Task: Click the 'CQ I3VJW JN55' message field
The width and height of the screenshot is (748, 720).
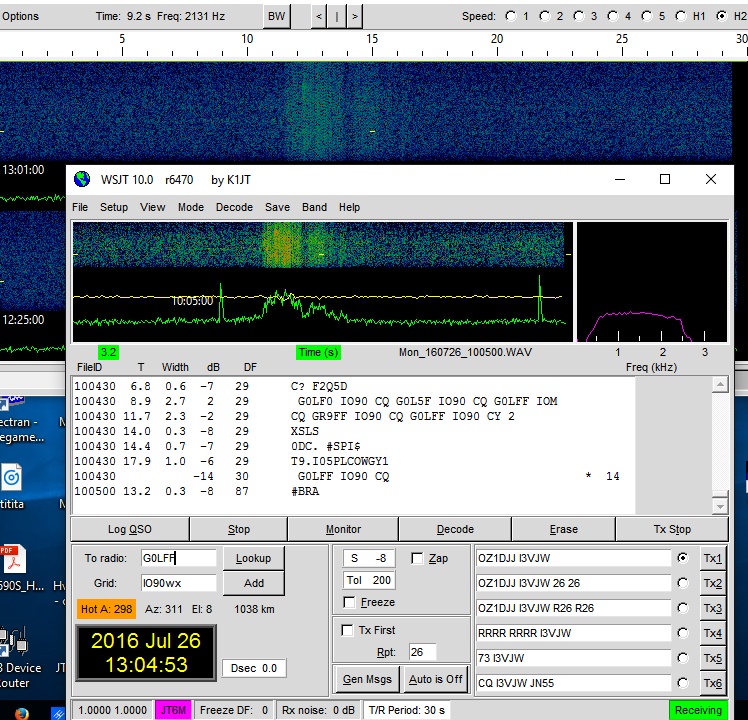Action: pyautogui.click(x=573, y=683)
